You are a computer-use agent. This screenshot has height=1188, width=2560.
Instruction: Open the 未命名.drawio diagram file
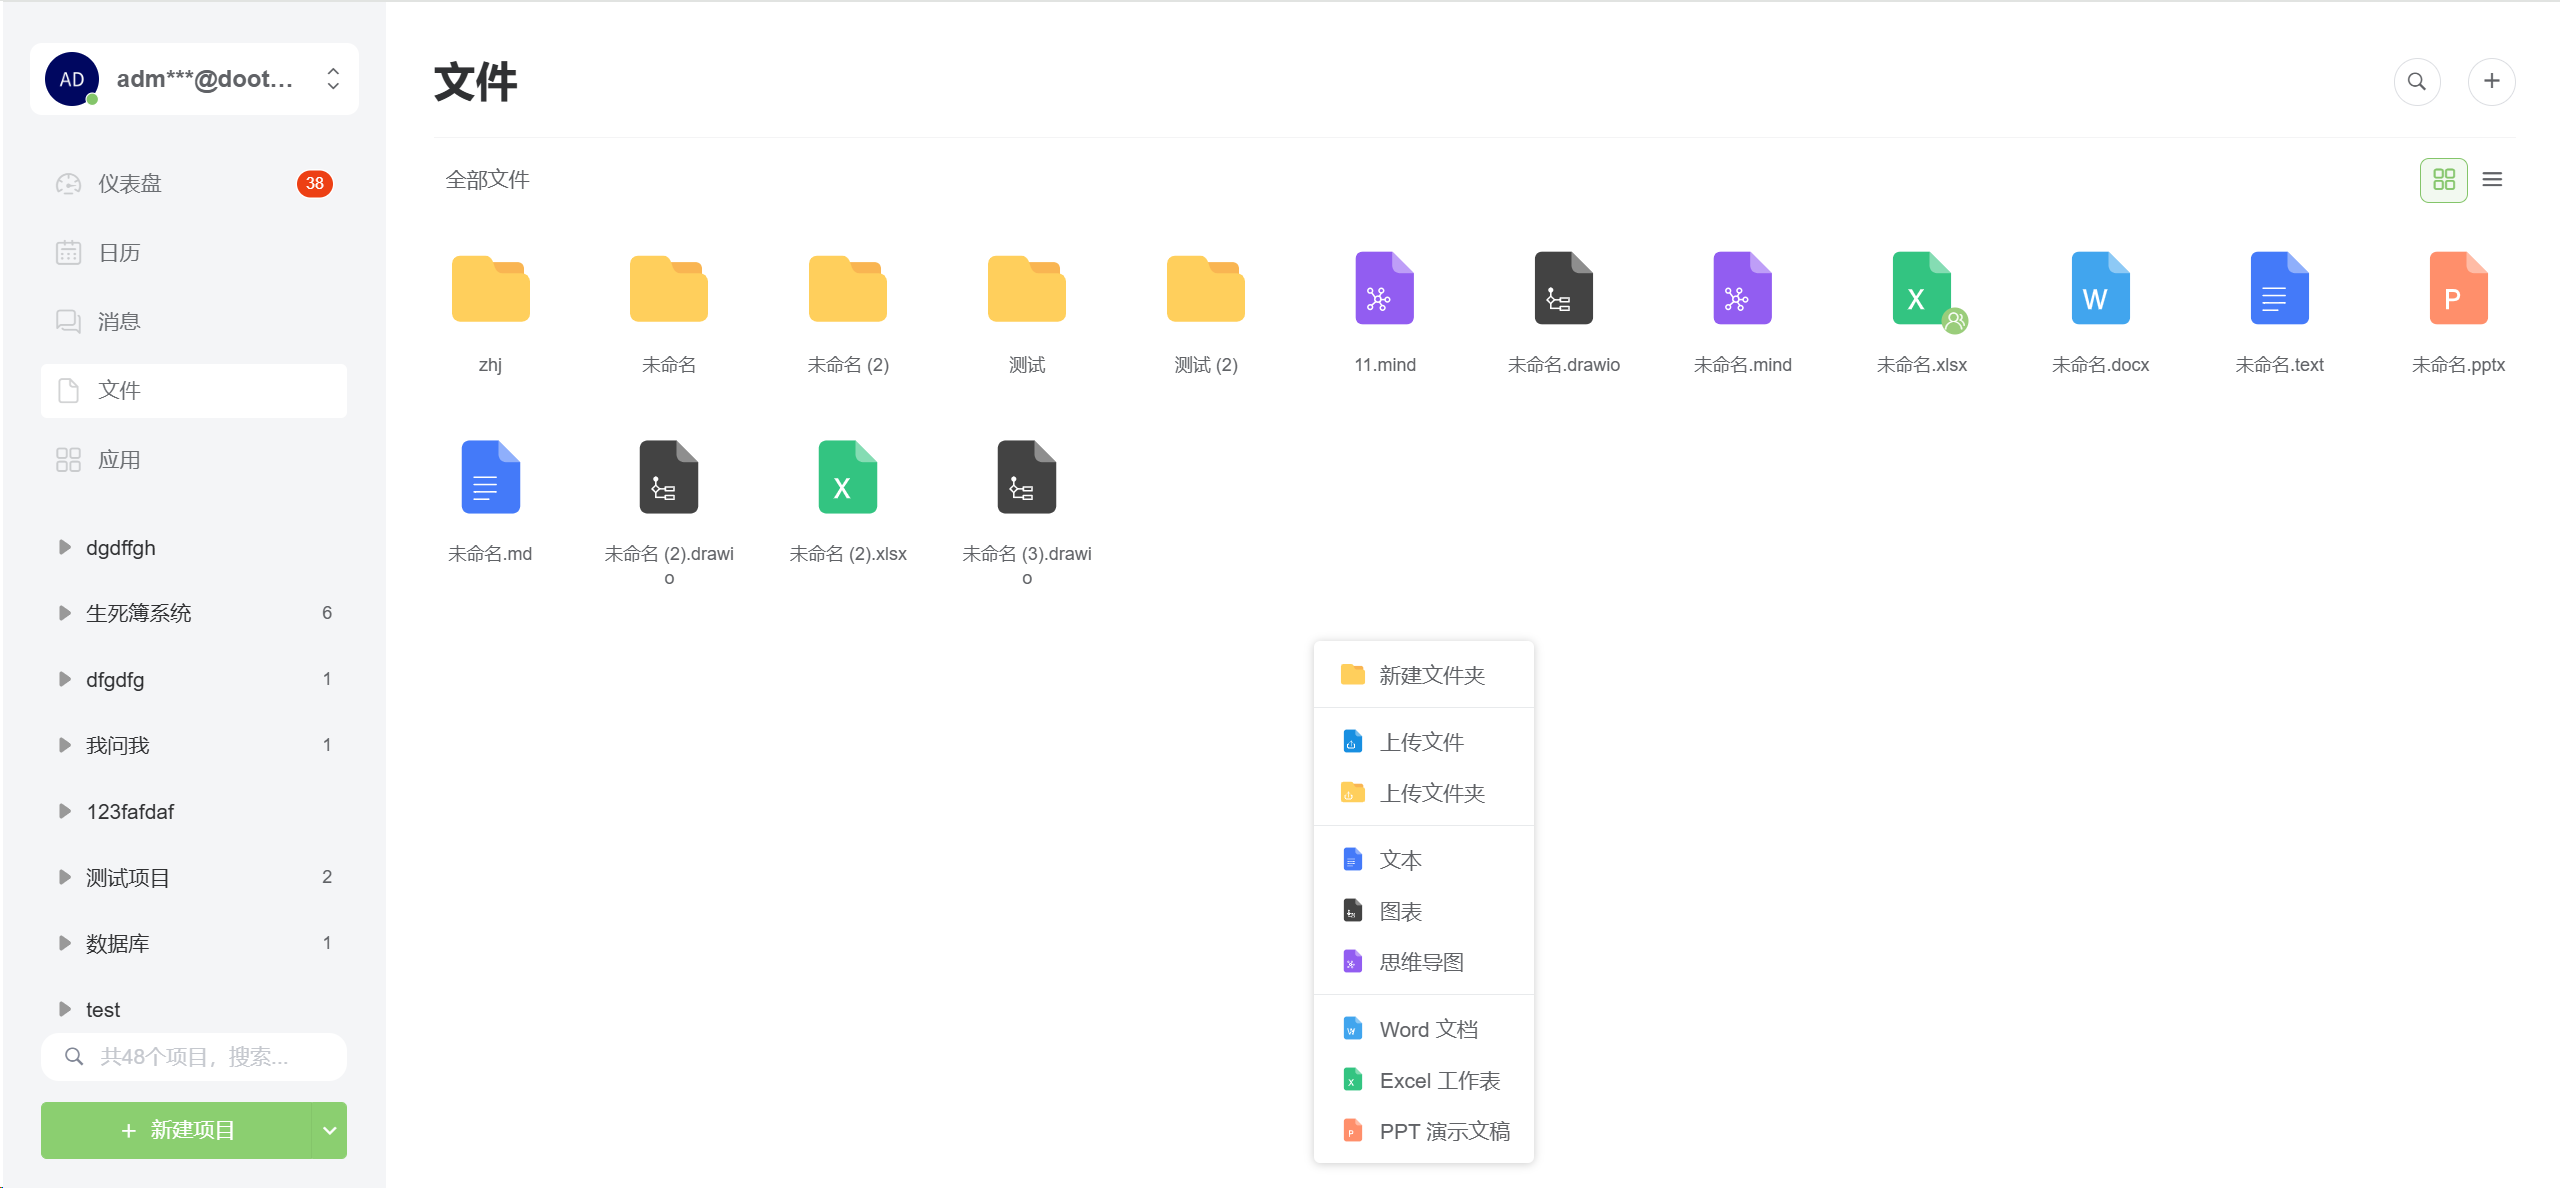coord(1563,289)
